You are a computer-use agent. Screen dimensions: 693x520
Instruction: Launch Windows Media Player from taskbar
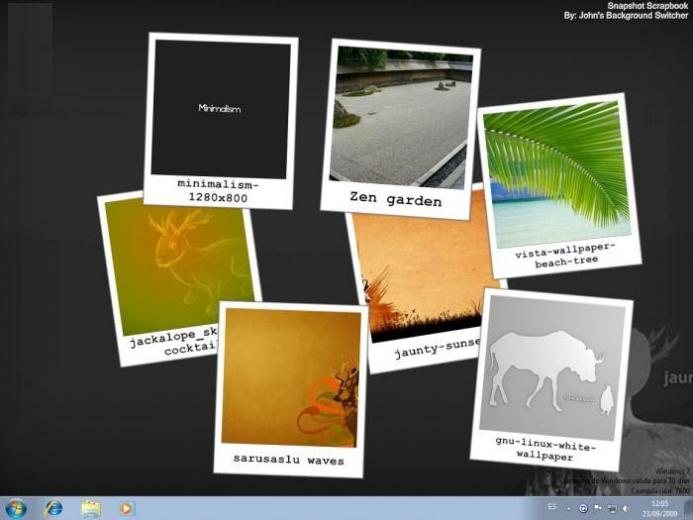tap(126, 509)
